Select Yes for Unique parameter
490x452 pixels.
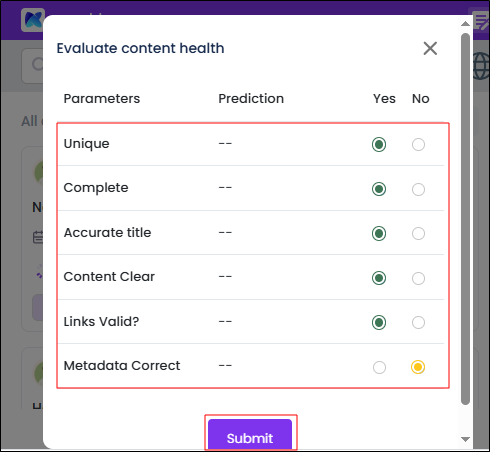pos(379,145)
